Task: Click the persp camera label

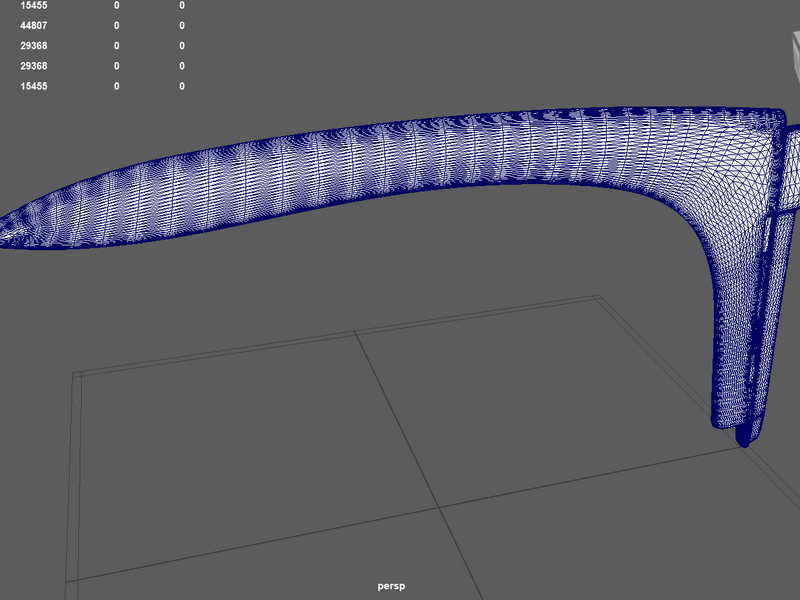Action: coord(391,586)
